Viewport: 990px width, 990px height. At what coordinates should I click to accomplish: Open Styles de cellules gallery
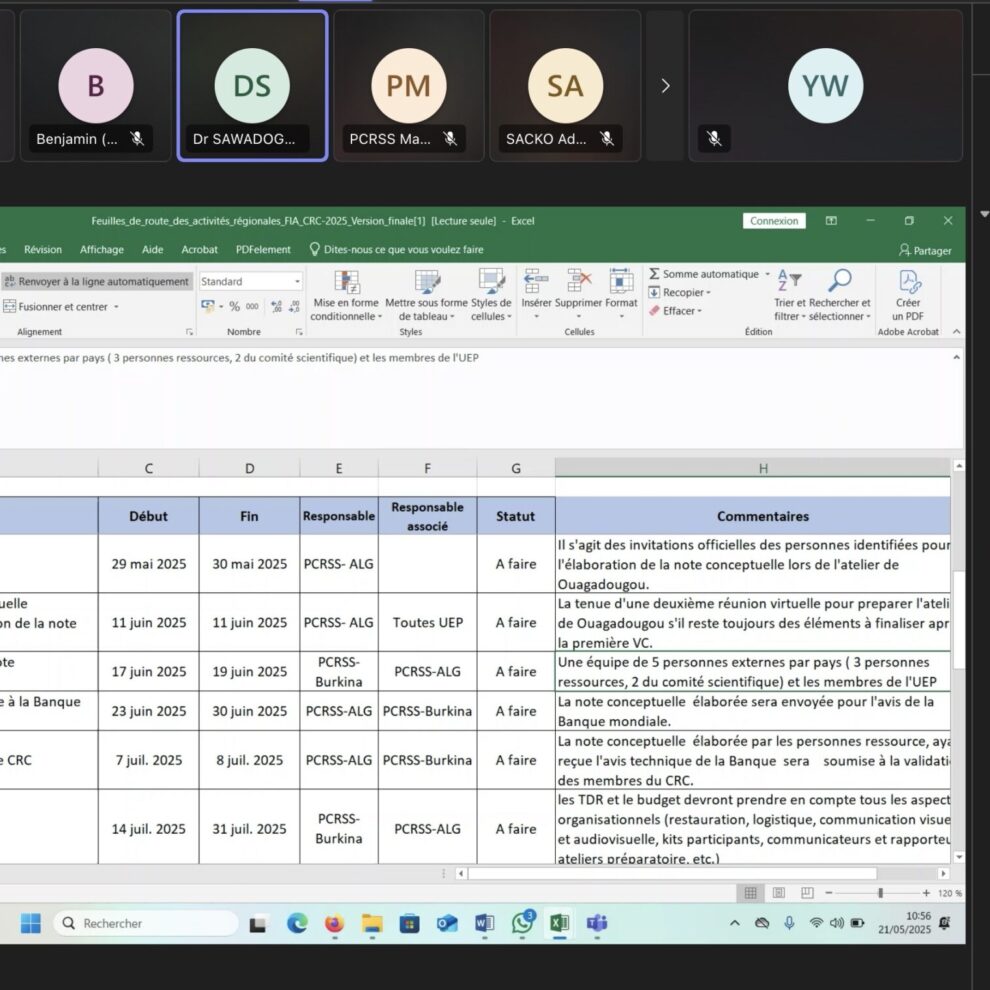click(491, 296)
